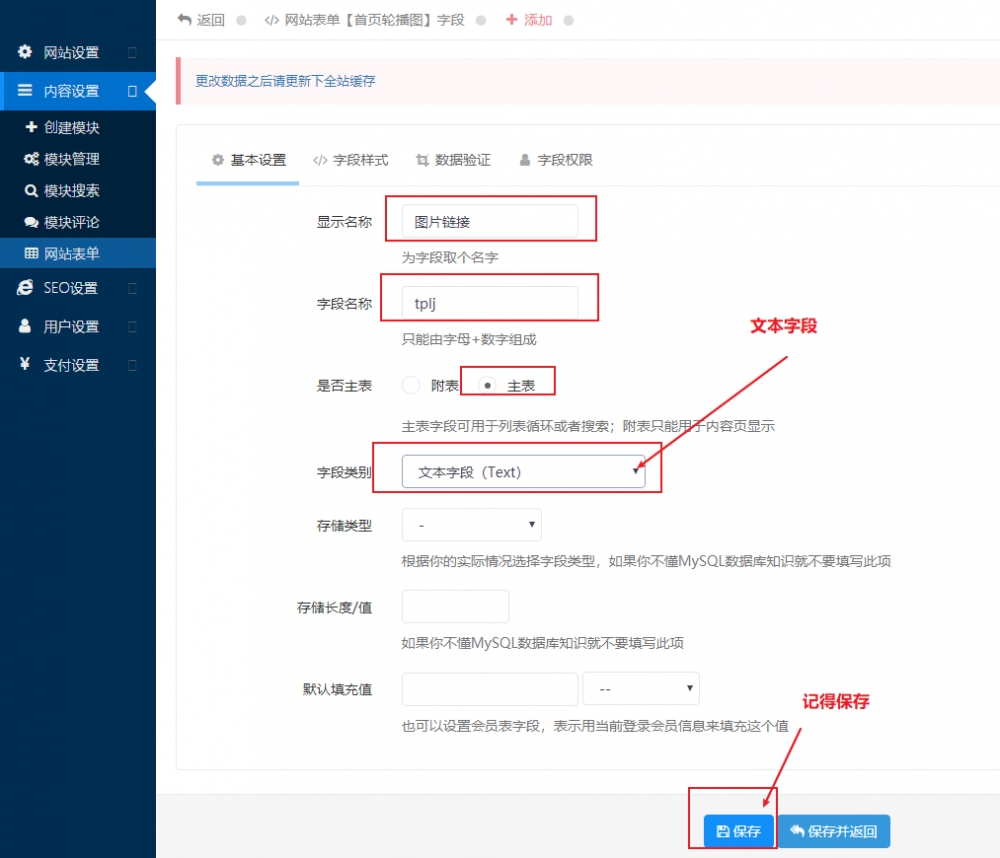This screenshot has width=1000, height=858.
Task: Expand the 支付设置 menu arrow
Action: pos(133,366)
